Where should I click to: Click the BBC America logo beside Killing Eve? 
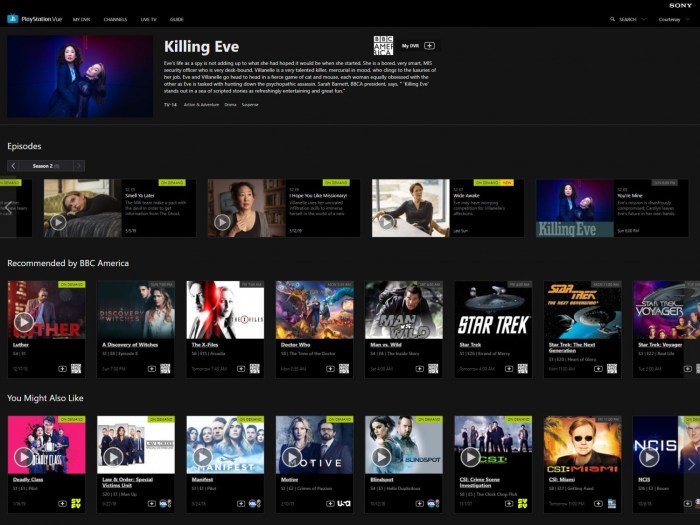coord(383,46)
